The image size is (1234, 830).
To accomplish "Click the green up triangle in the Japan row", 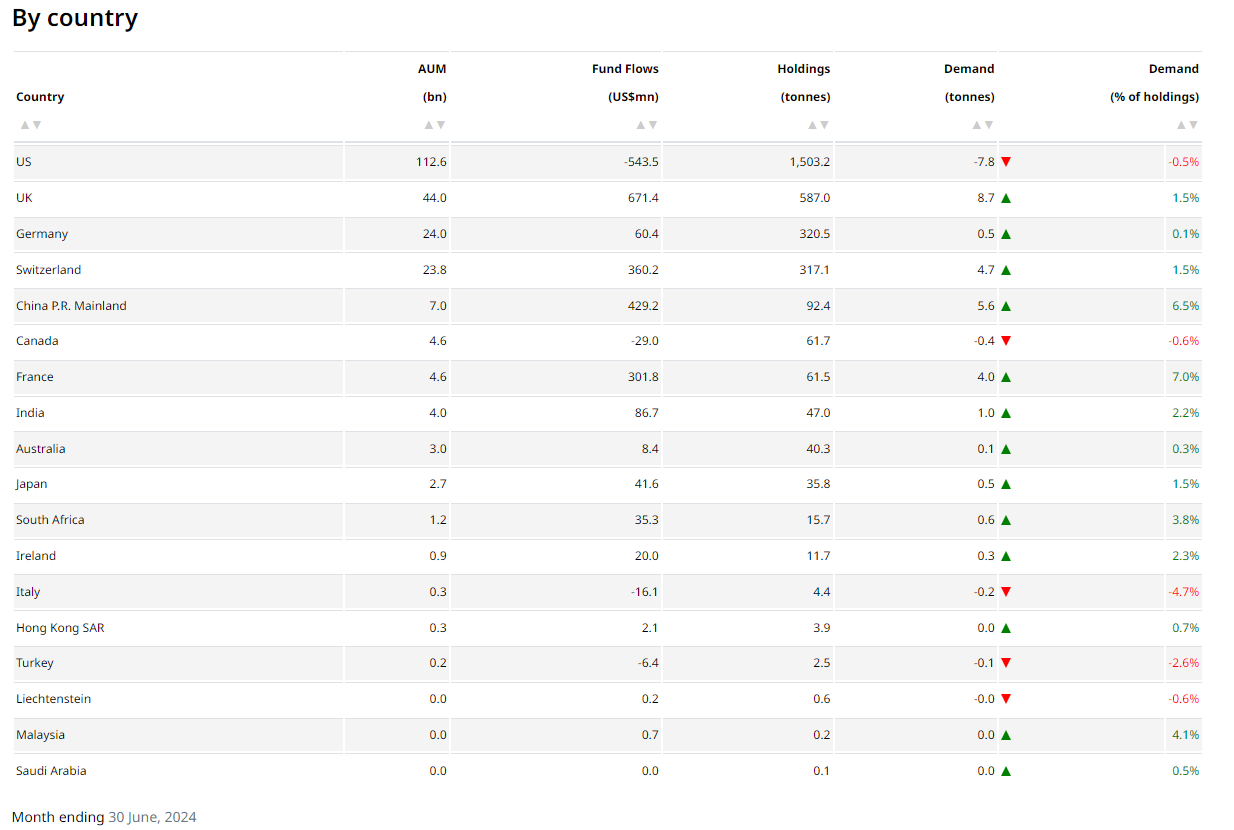I will [x=1006, y=484].
